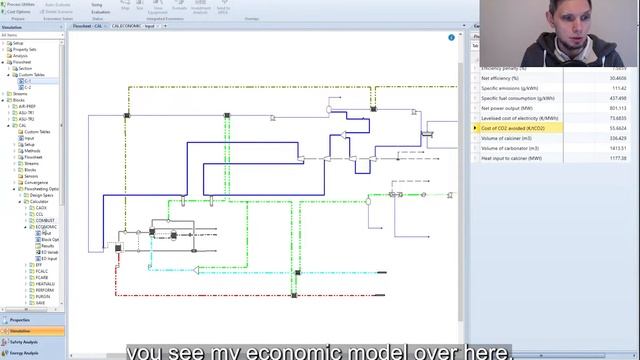
Task: Collapse the top-level Blocks node
Action: pyautogui.click(x=3, y=100)
